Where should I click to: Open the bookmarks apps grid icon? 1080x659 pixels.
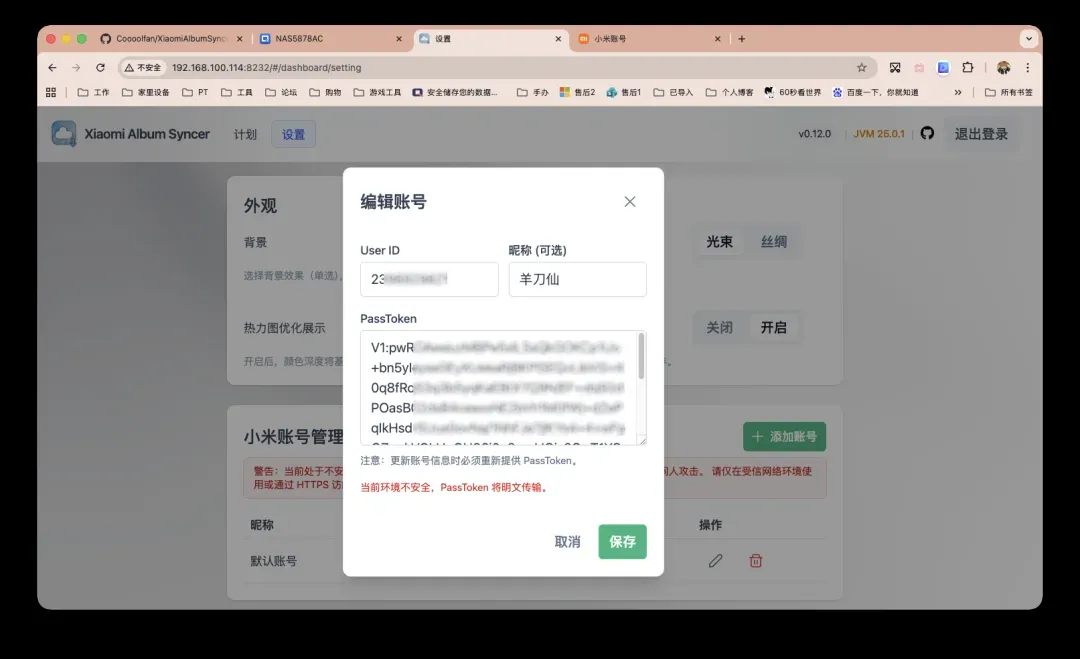[x=51, y=92]
